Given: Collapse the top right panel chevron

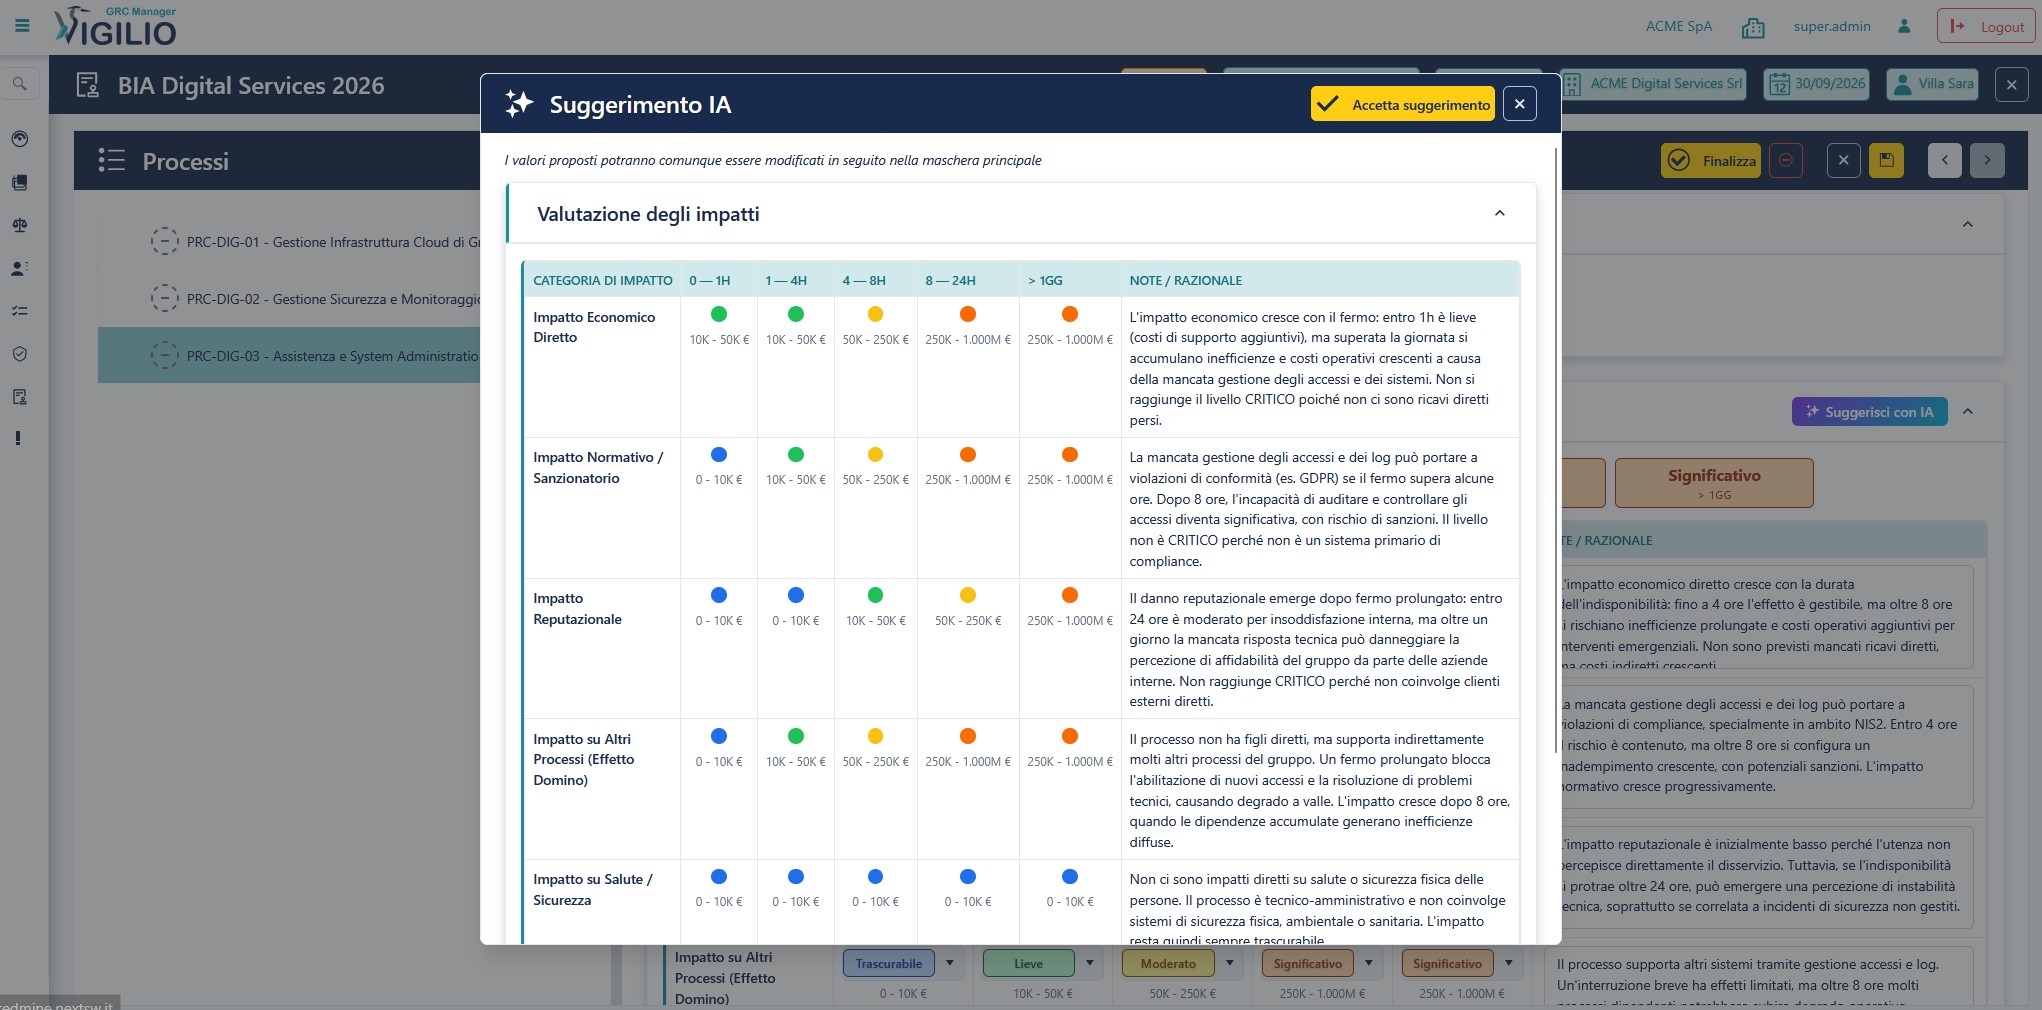Looking at the screenshot, I should (1967, 224).
